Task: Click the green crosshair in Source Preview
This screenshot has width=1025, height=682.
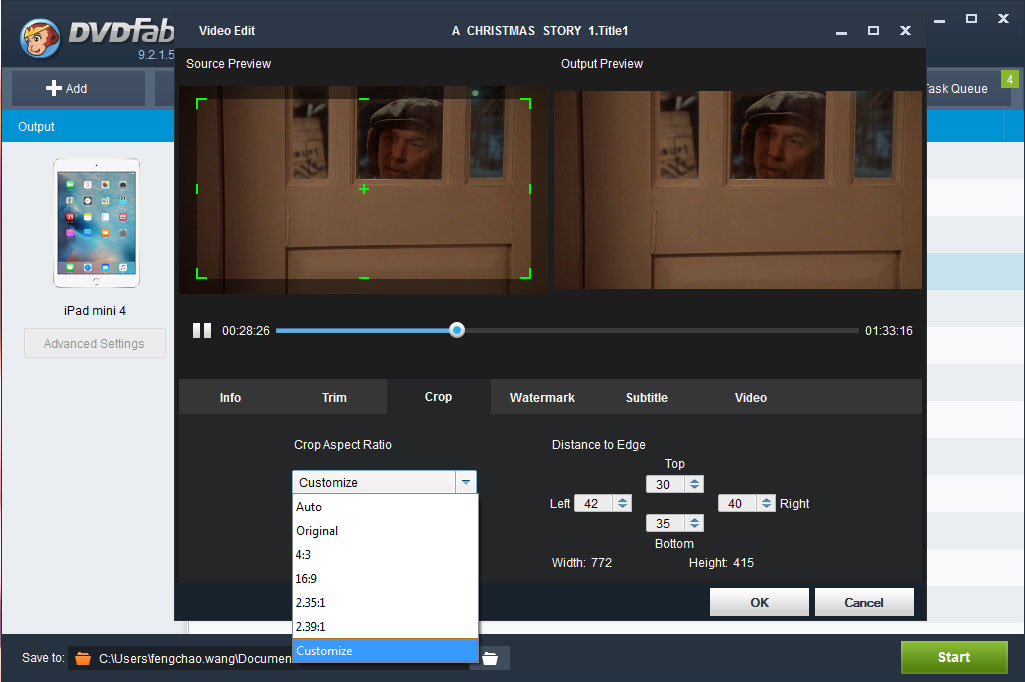Action: coord(364,189)
